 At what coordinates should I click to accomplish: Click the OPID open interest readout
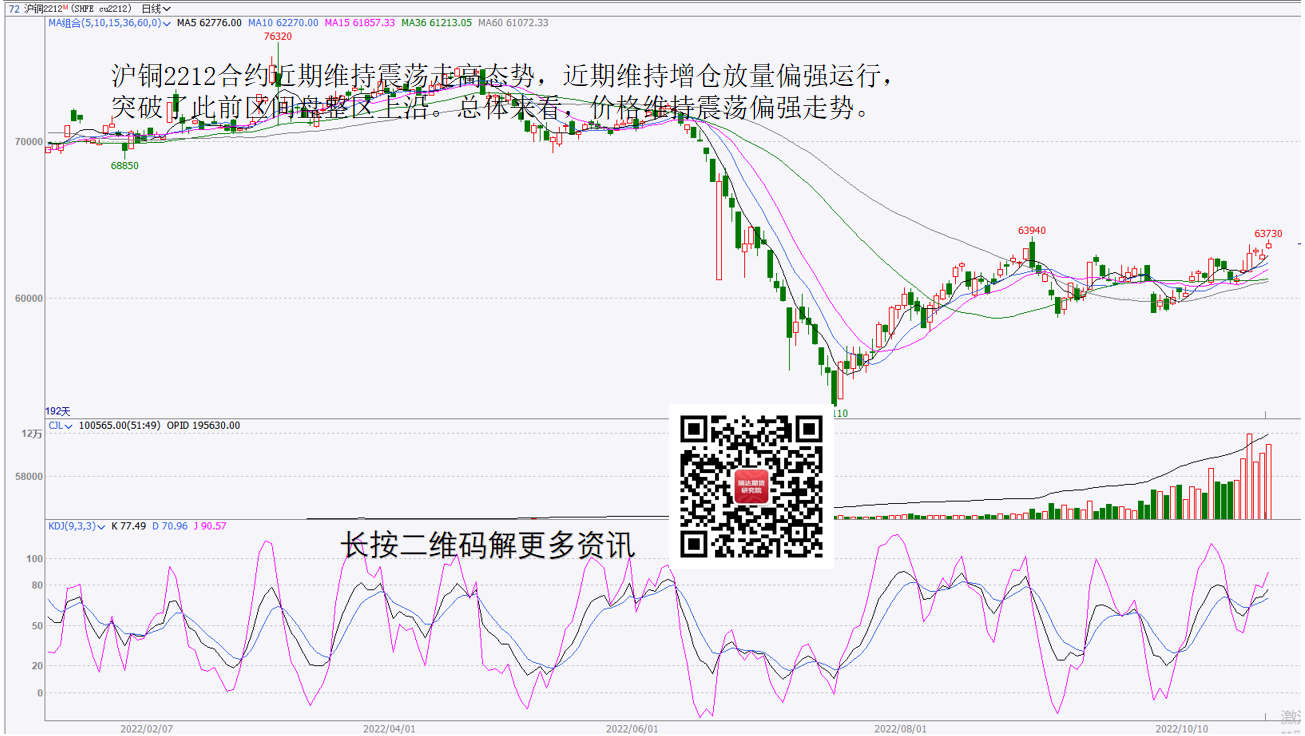203,426
